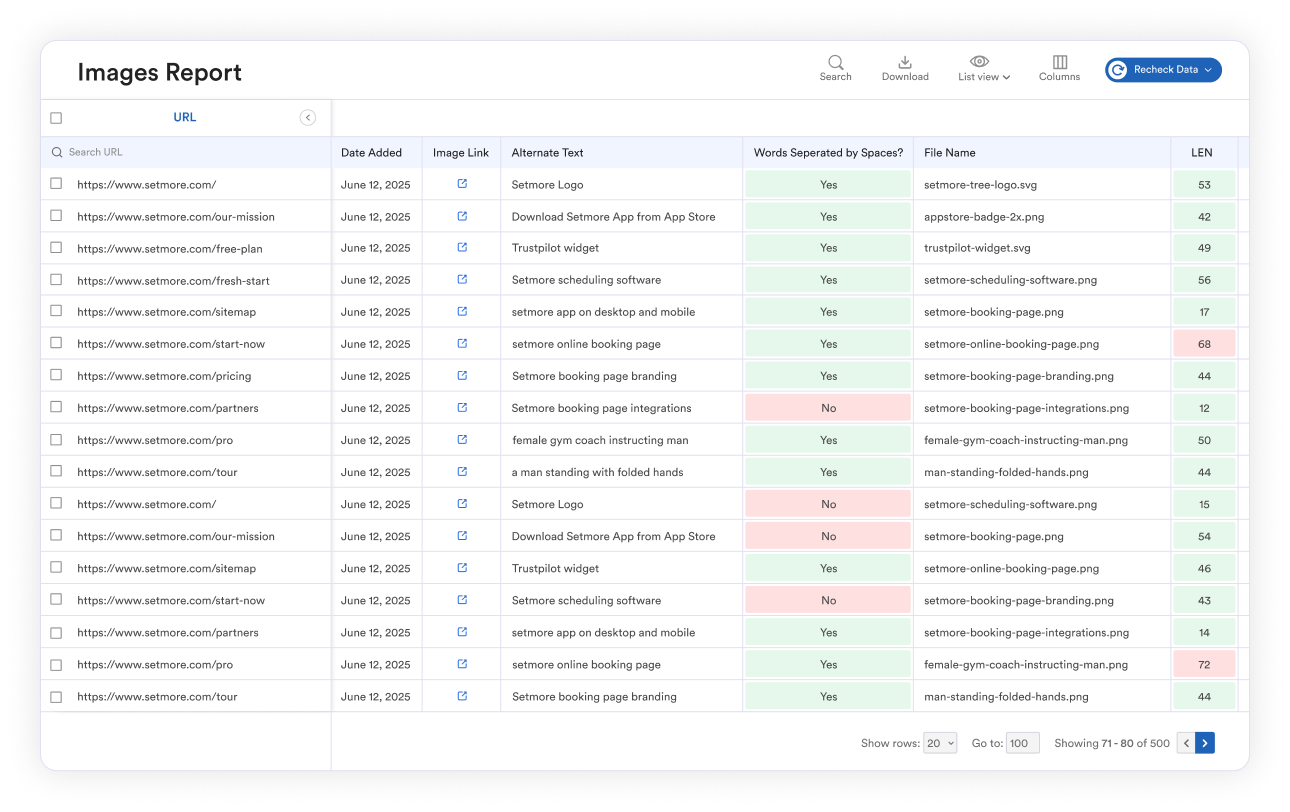The height and width of the screenshot is (812, 1290).
Task: Click the green LEN badge showing 53
Action: click(1203, 184)
